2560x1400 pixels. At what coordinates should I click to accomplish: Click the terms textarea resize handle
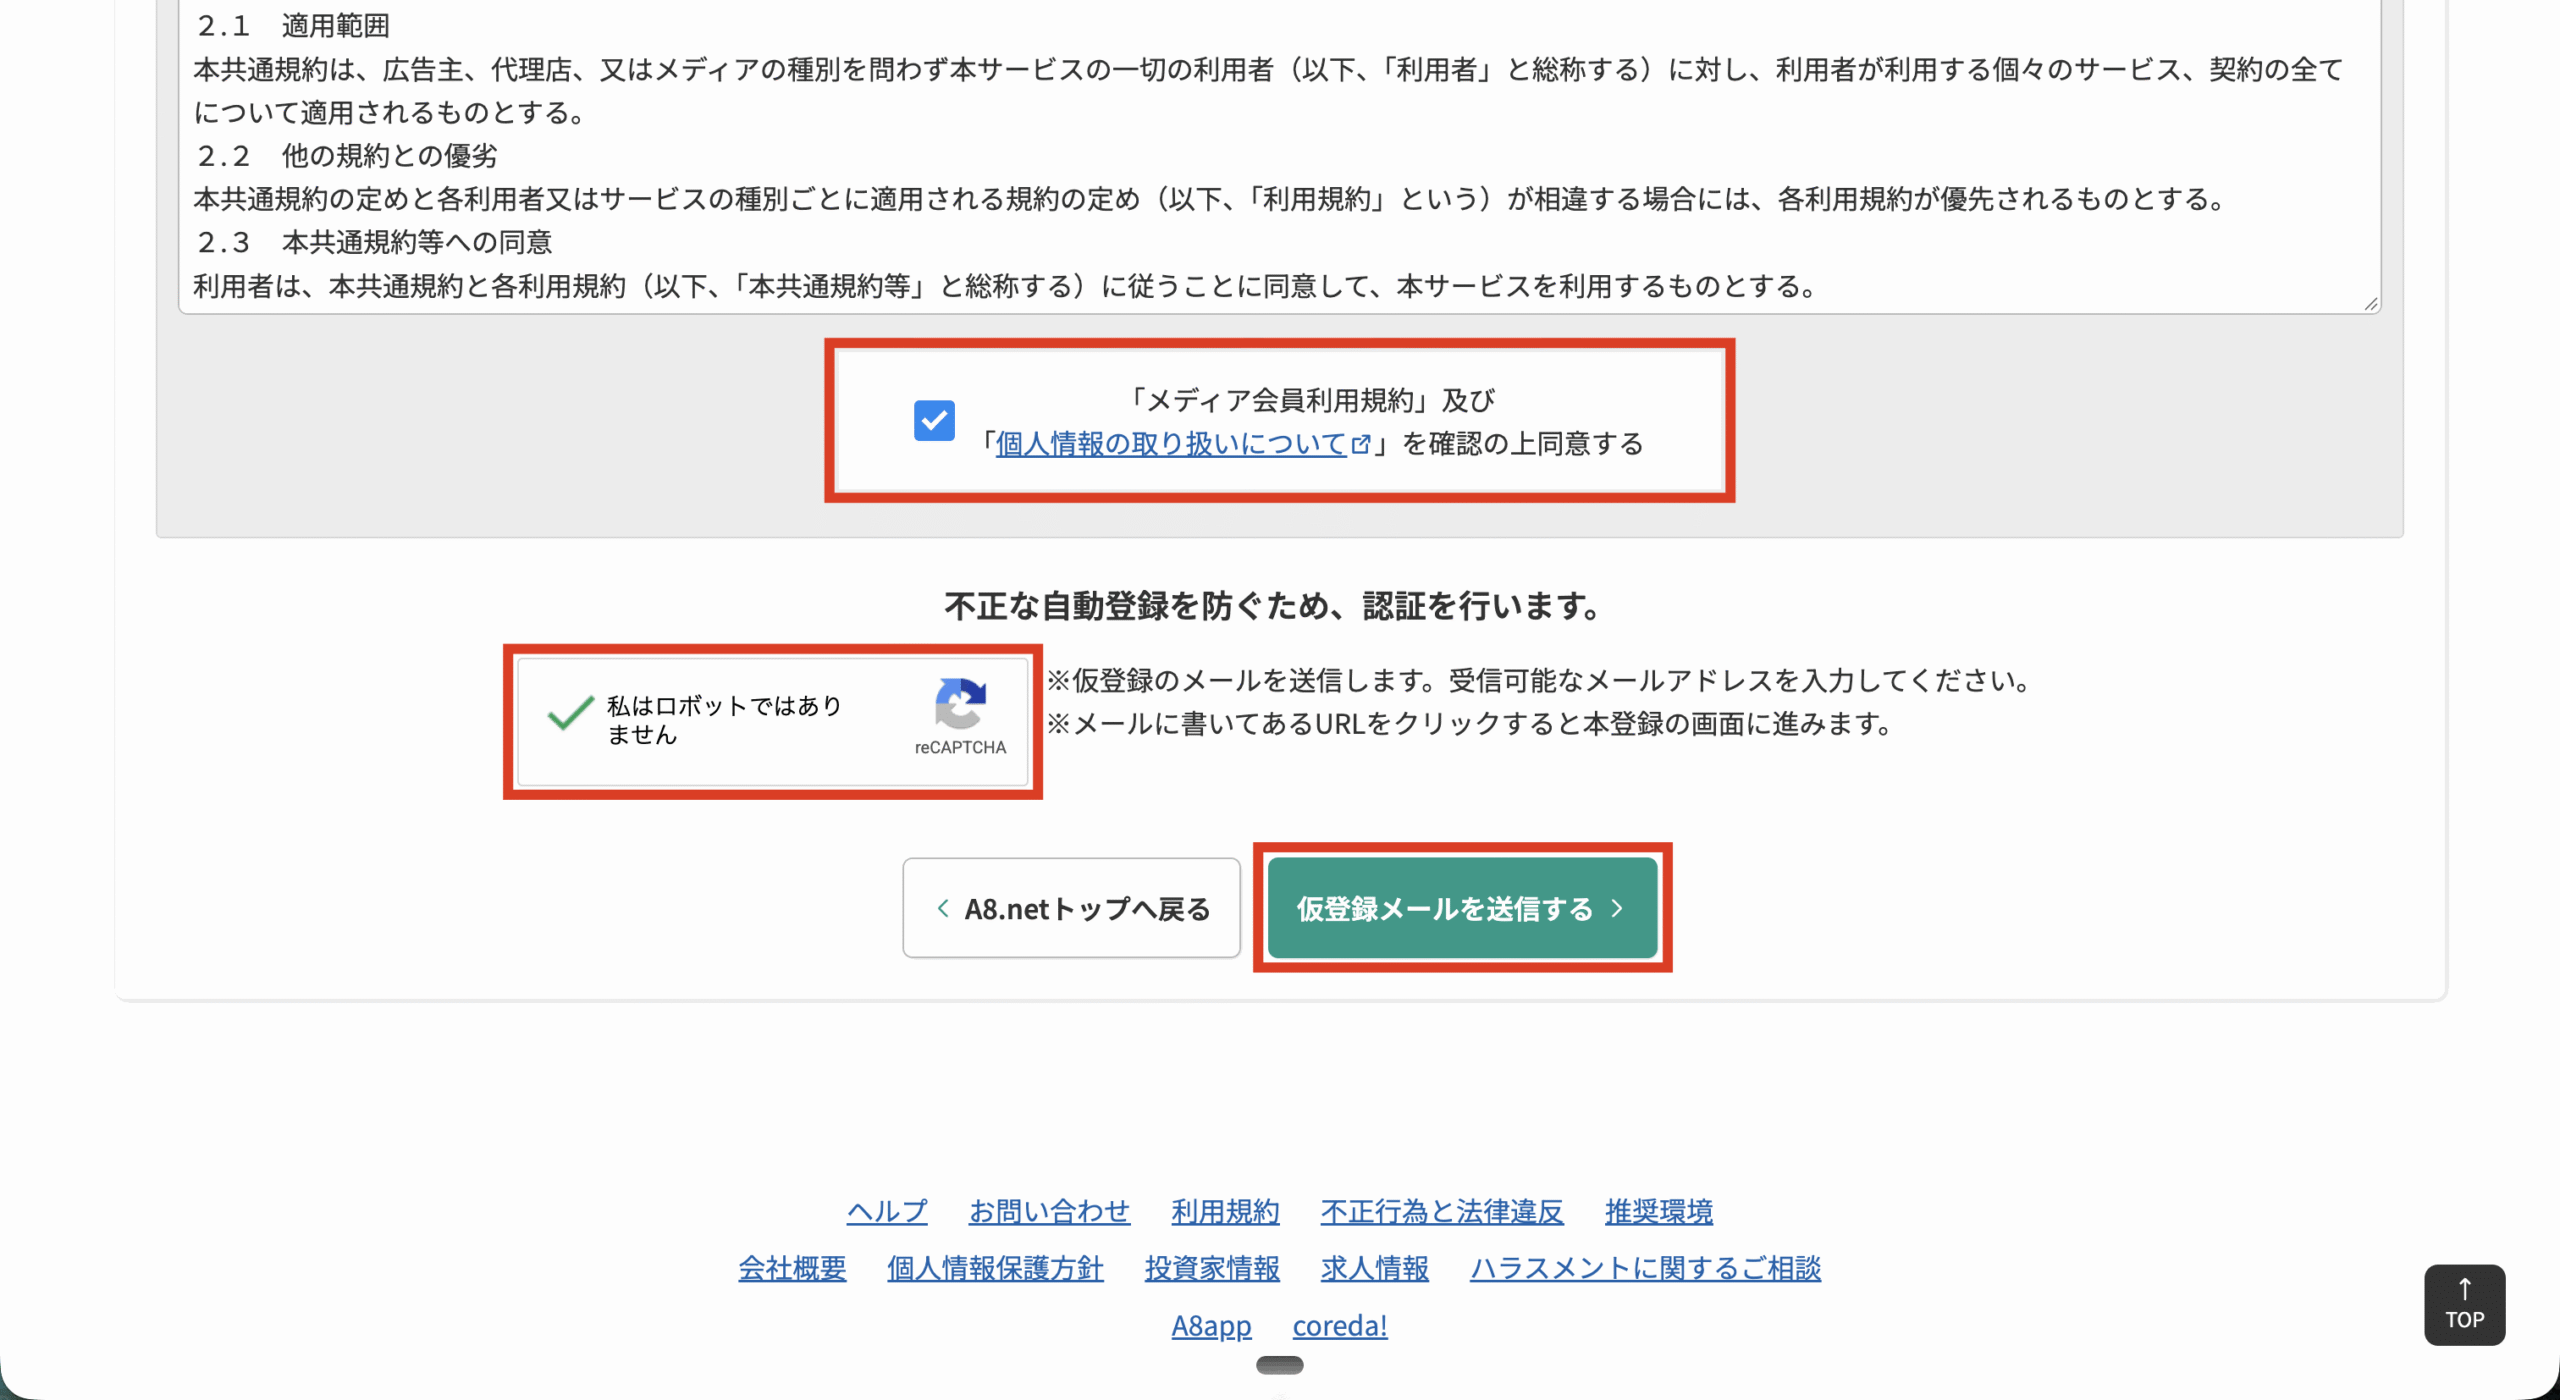click(2370, 304)
